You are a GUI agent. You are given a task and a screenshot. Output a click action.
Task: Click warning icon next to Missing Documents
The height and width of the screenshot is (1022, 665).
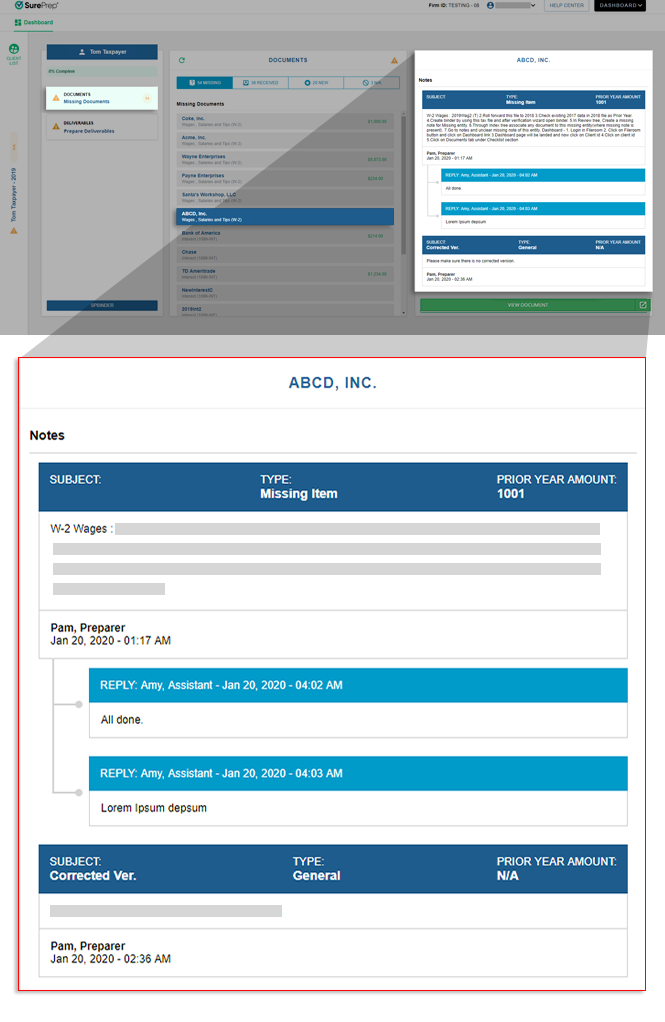coord(56,98)
